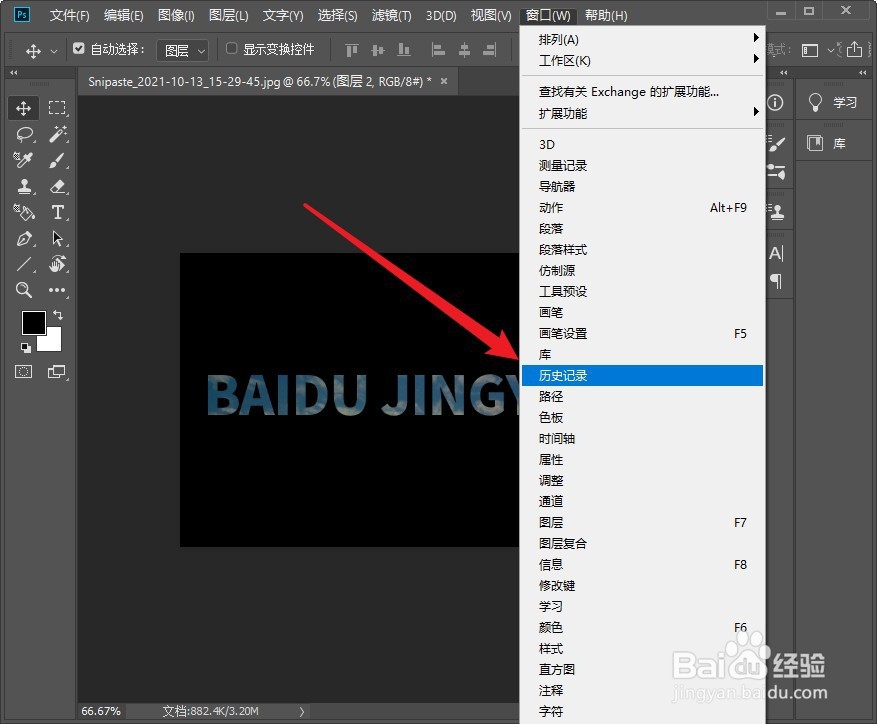Screen dimensions: 877x724
Task: Choose 图层 F7 menu entry
Action: (x=642, y=523)
